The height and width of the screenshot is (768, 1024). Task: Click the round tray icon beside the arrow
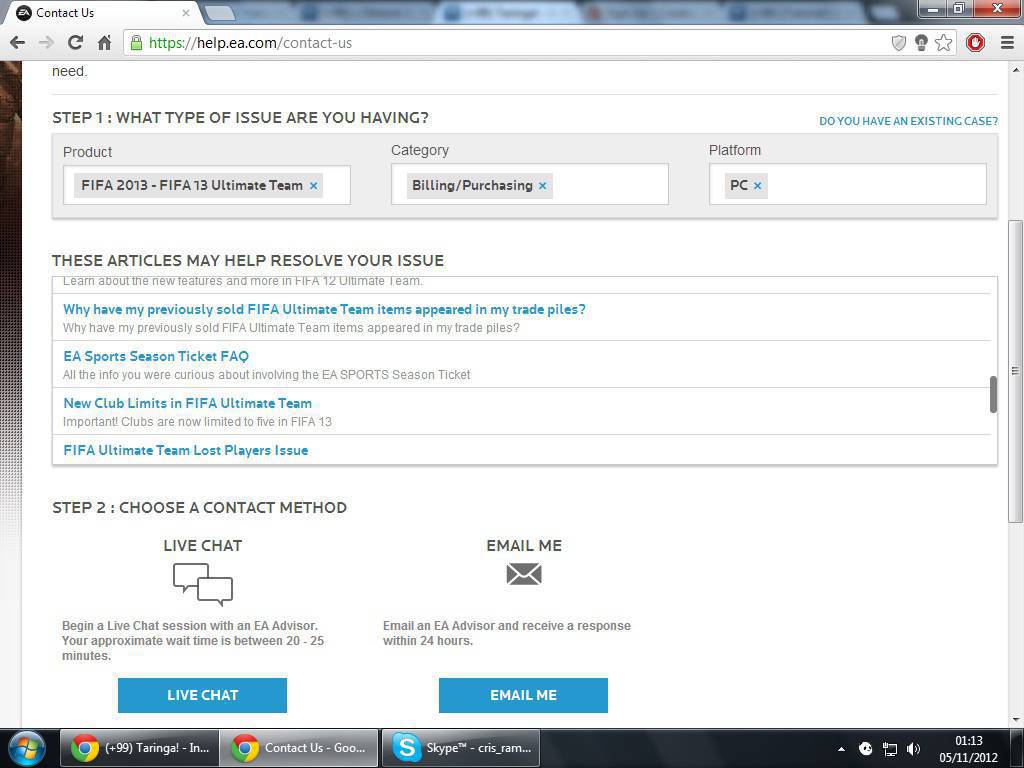pos(865,749)
